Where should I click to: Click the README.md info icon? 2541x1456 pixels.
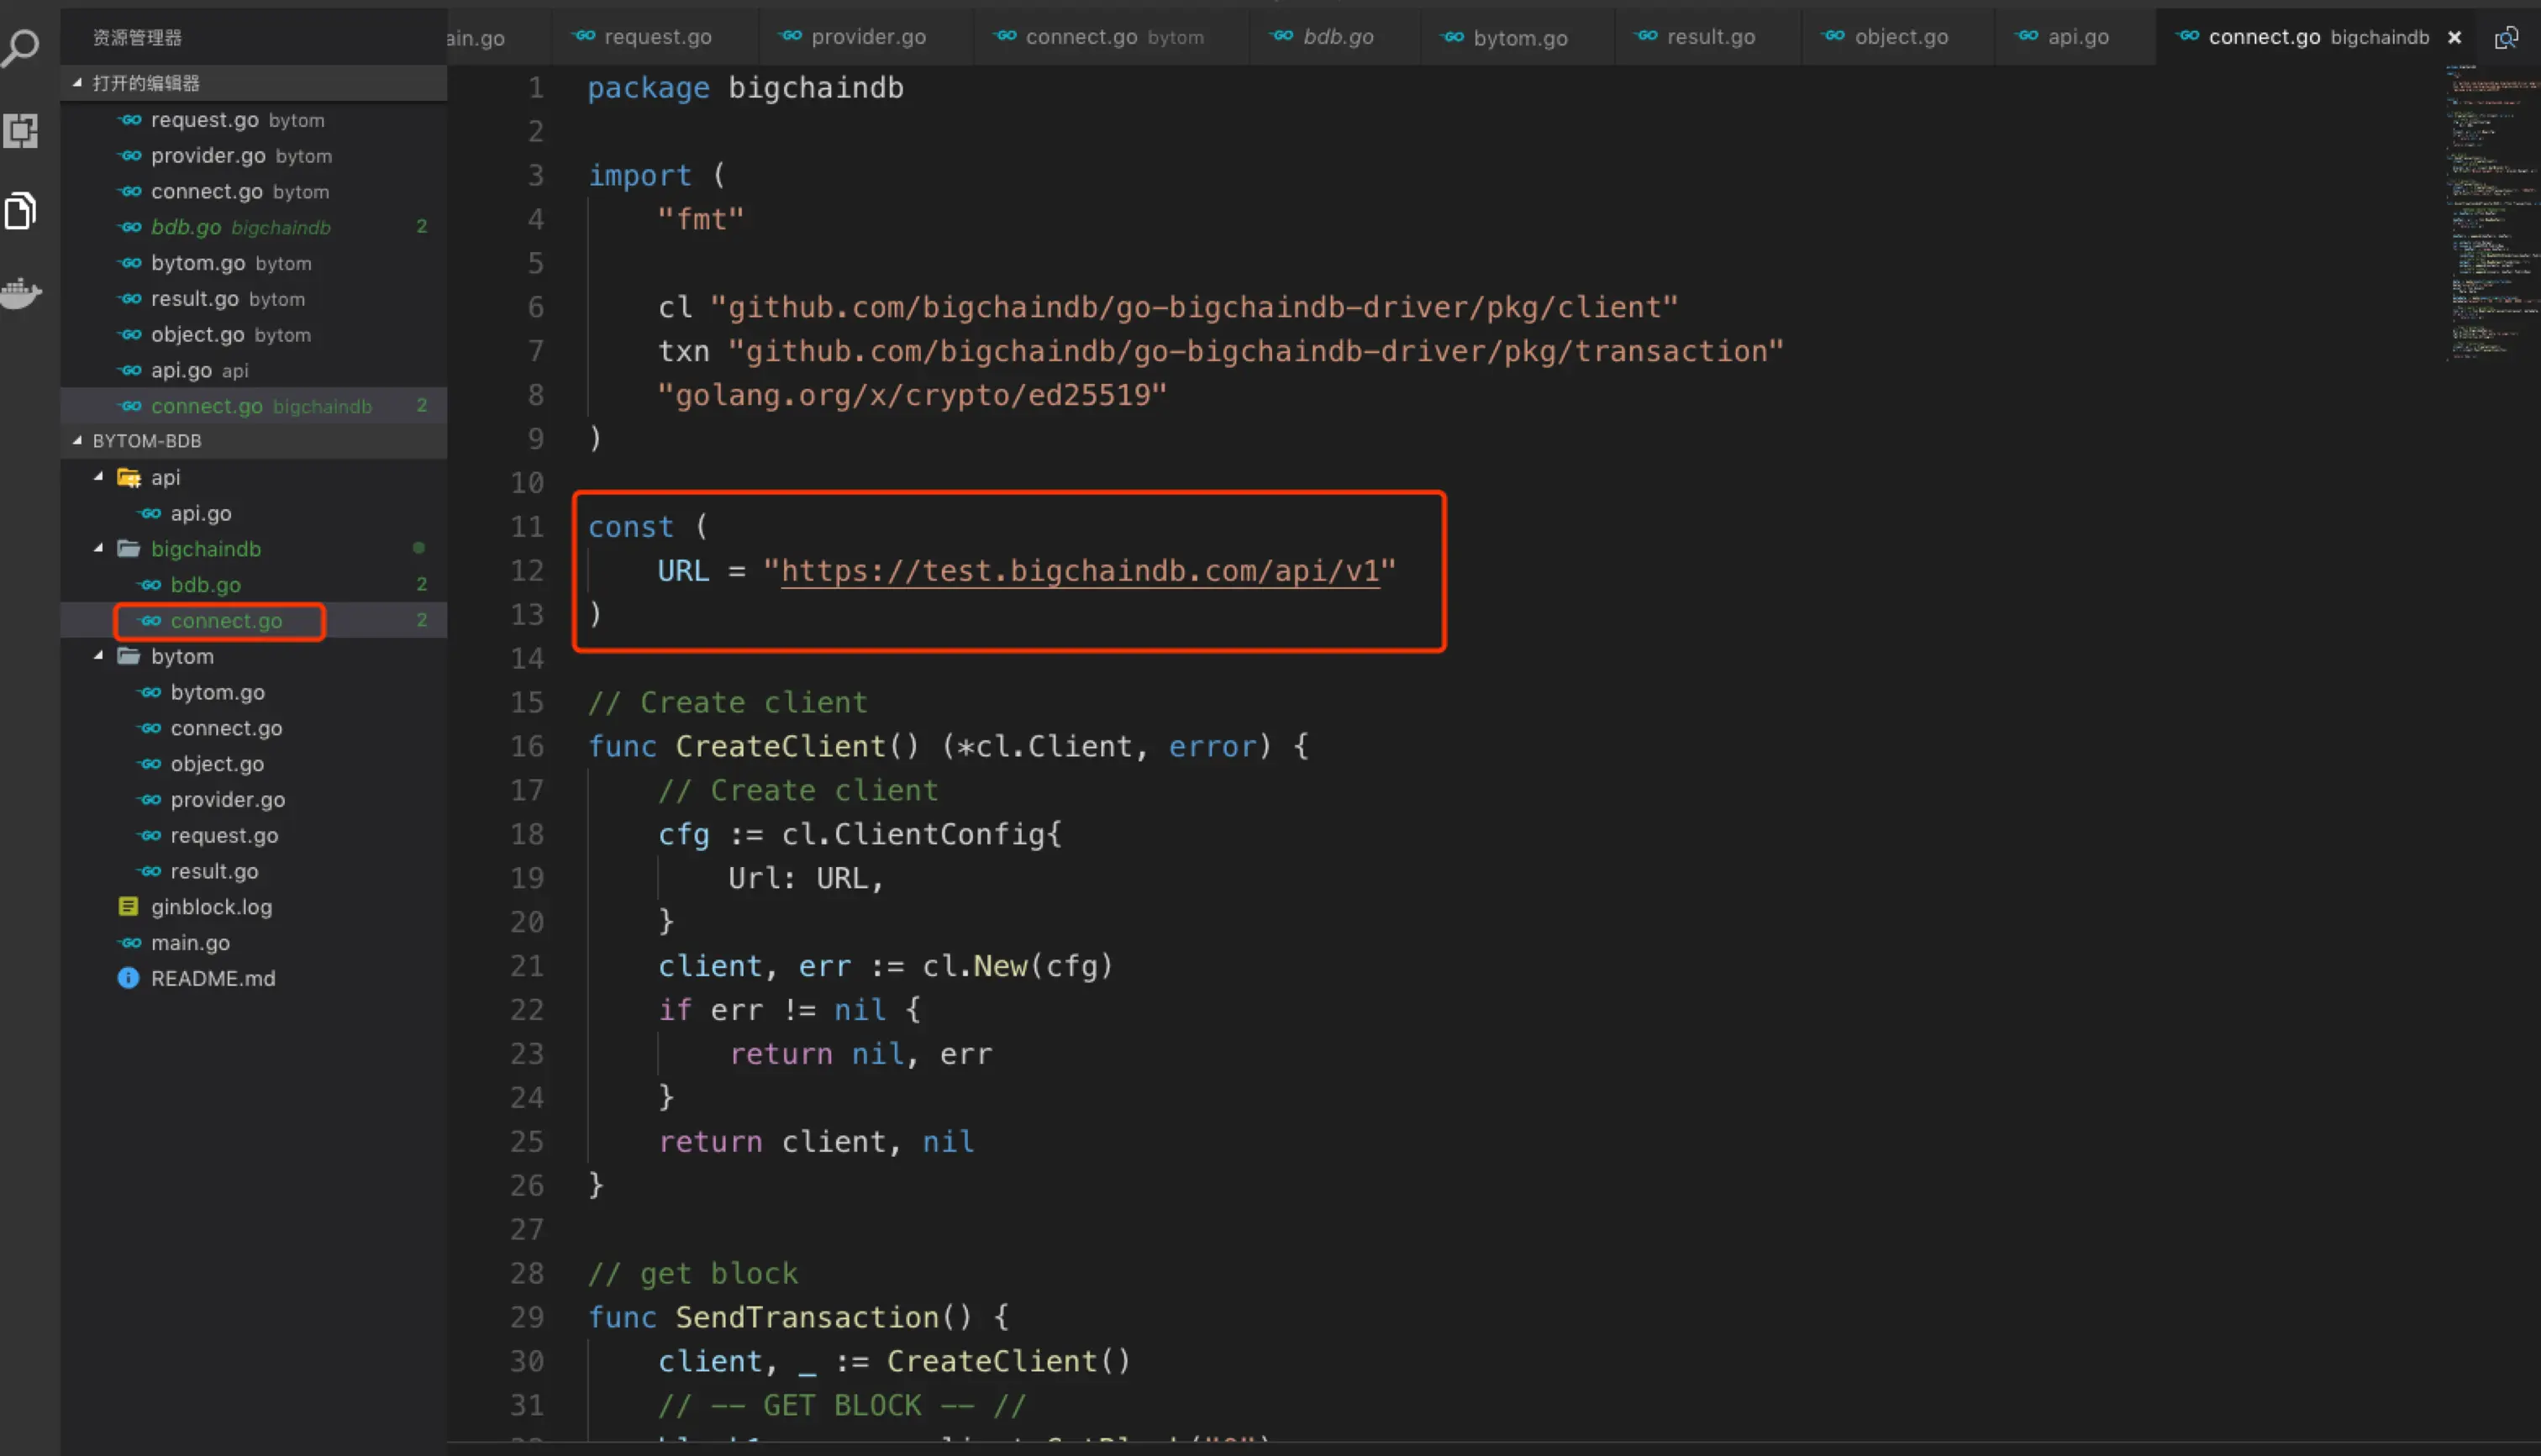tap(128, 978)
